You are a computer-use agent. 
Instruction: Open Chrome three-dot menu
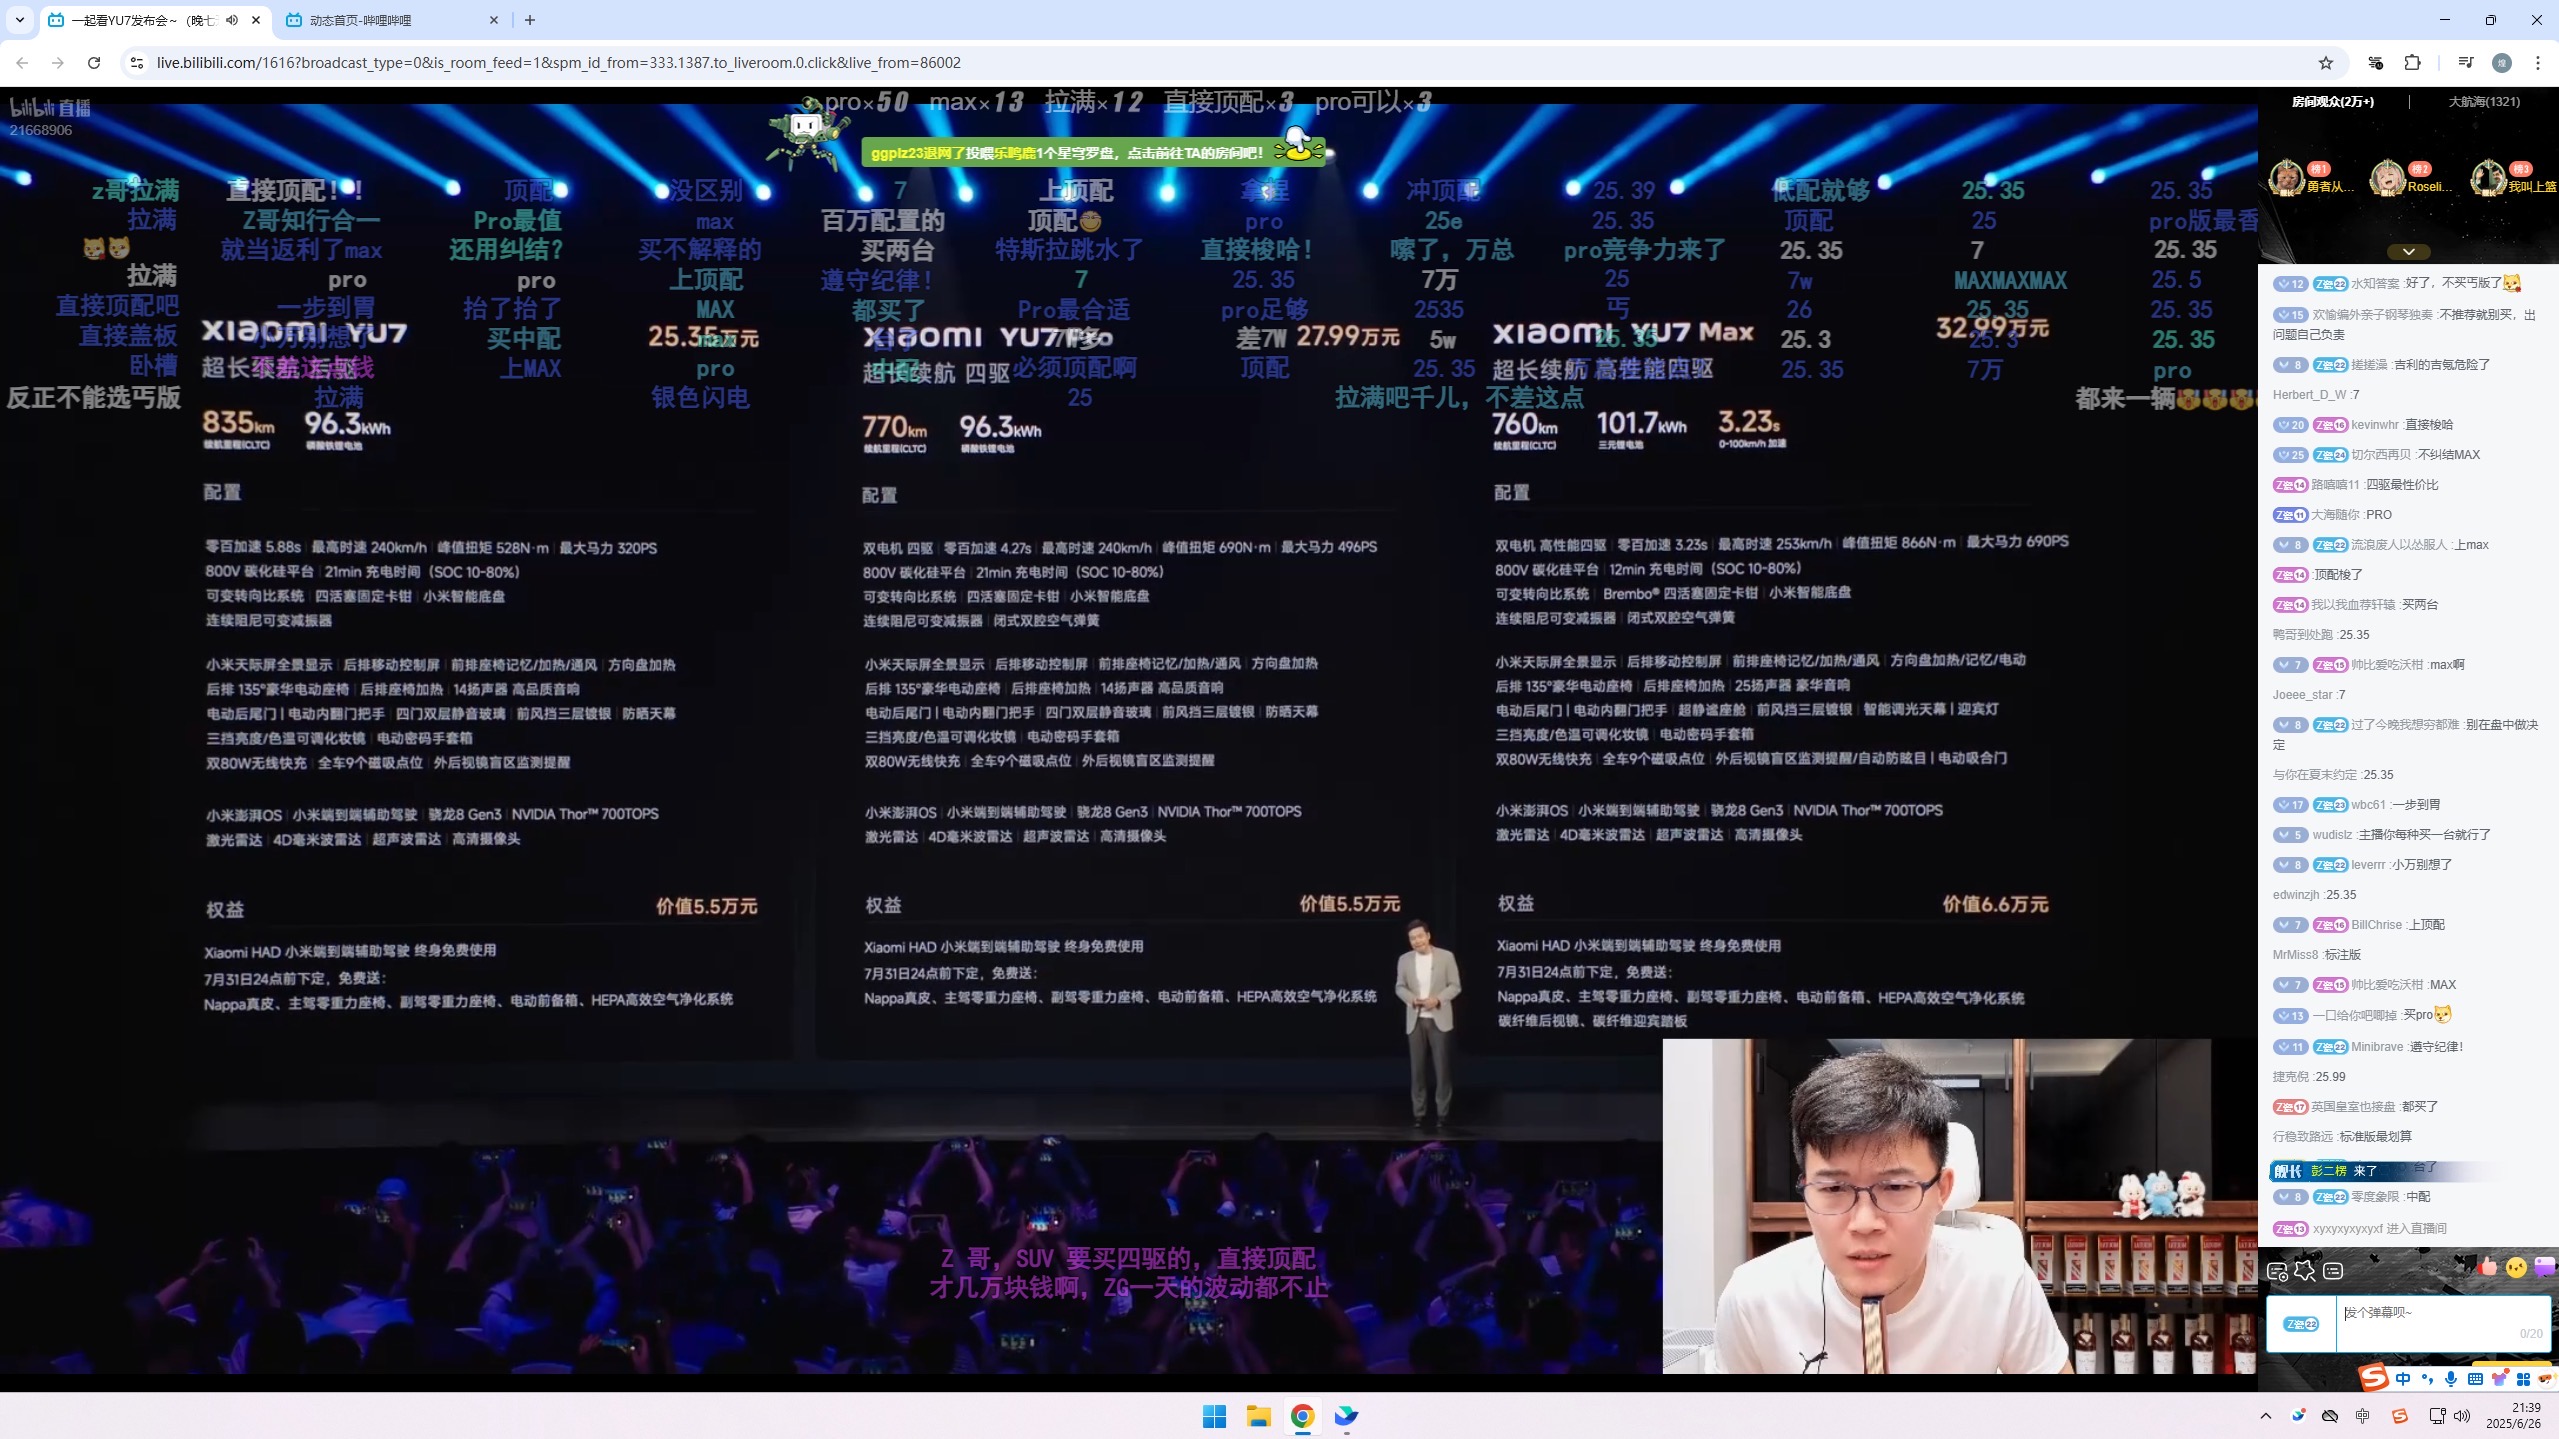coord(2538,63)
